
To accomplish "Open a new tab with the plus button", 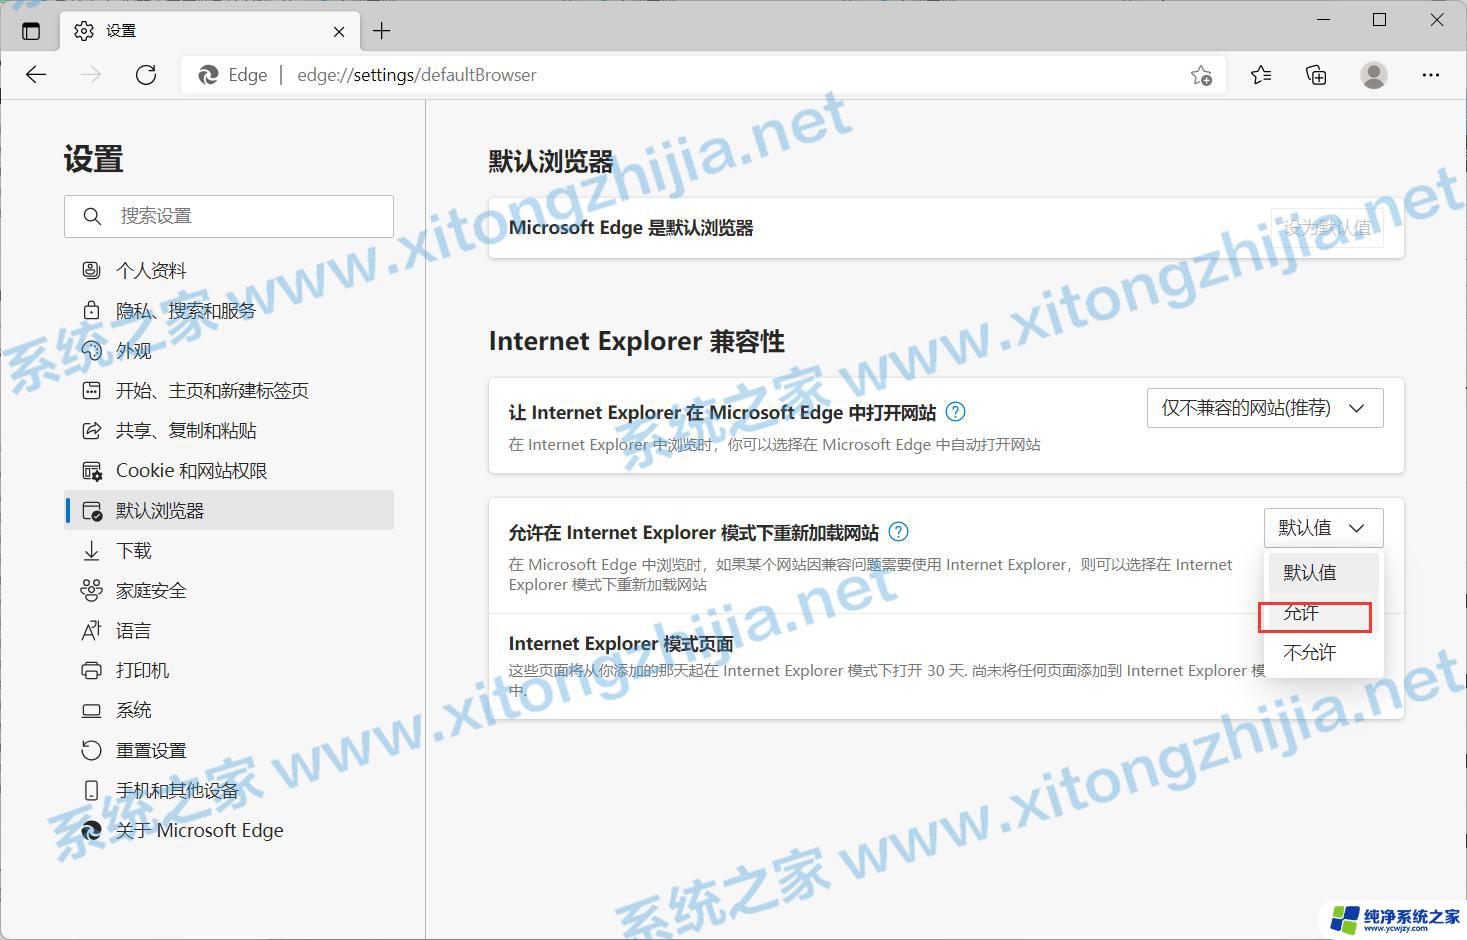I will click(x=381, y=31).
